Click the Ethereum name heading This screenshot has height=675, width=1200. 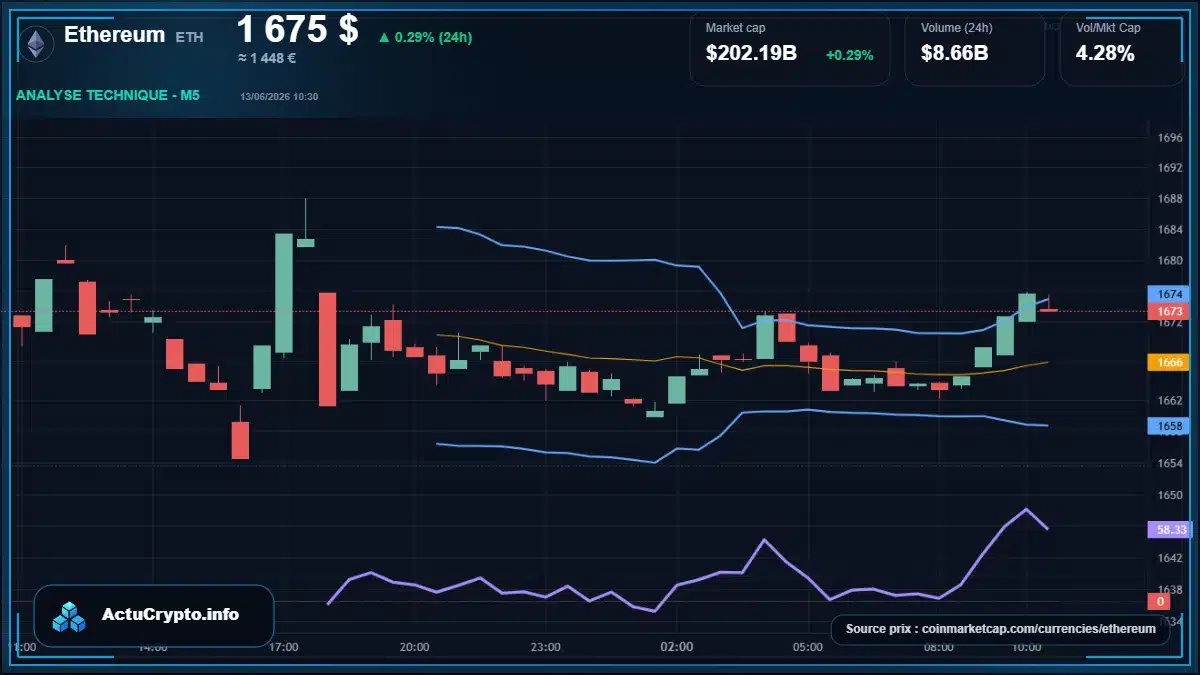tap(115, 35)
